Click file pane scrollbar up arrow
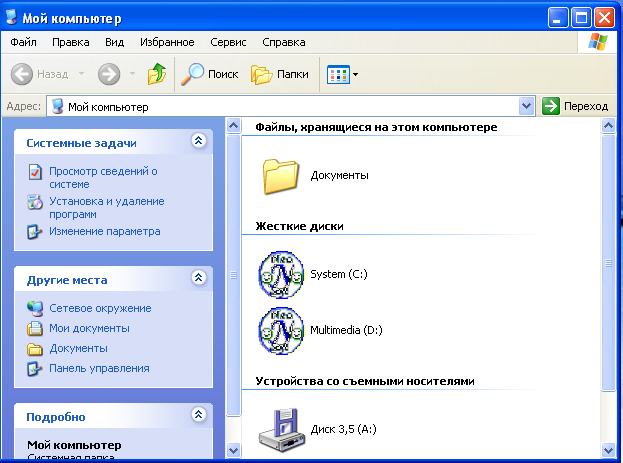The height and width of the screenshot is (463, 623). click(x=608, y=126)
